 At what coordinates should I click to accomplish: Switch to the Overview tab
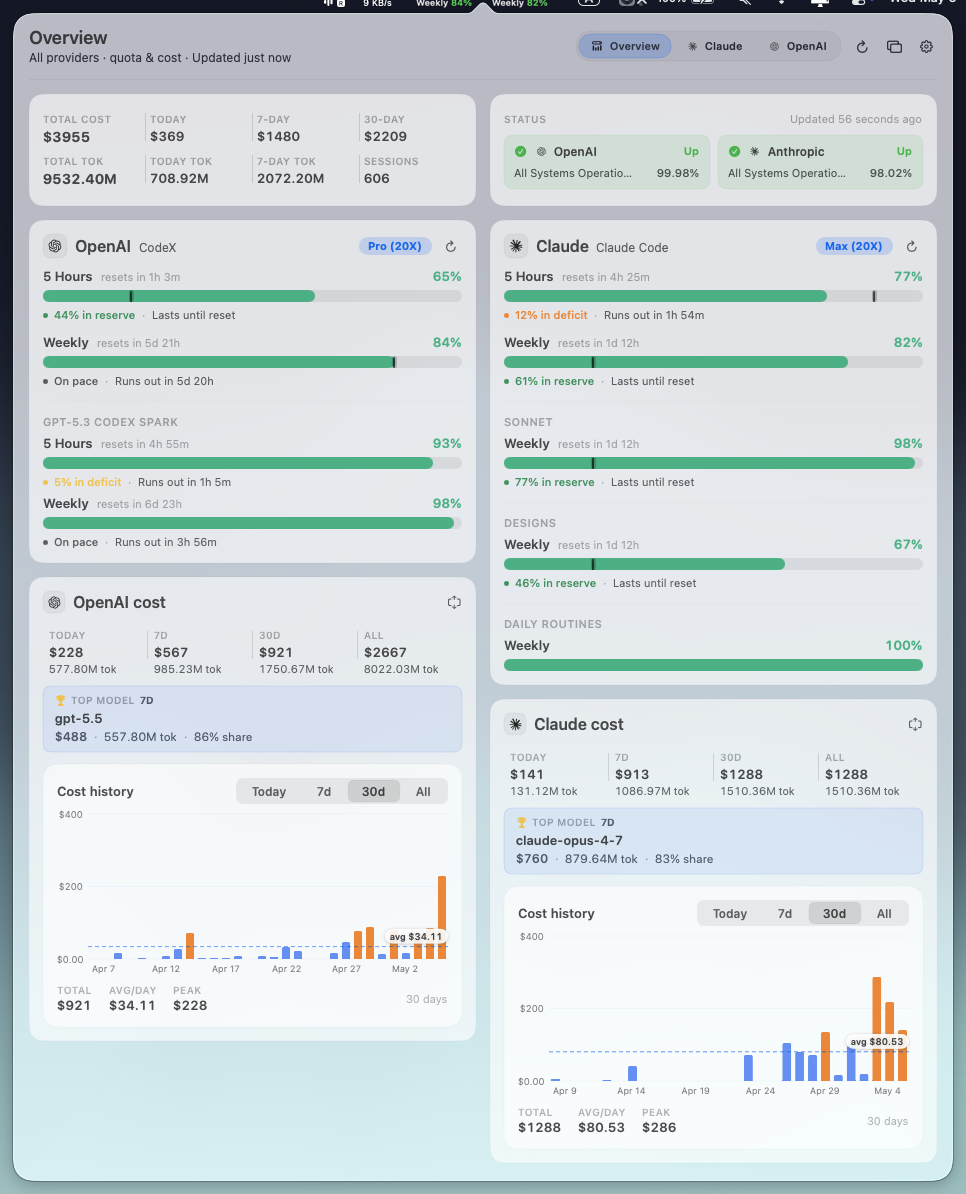pyautogui.click(x=625, y=46)
